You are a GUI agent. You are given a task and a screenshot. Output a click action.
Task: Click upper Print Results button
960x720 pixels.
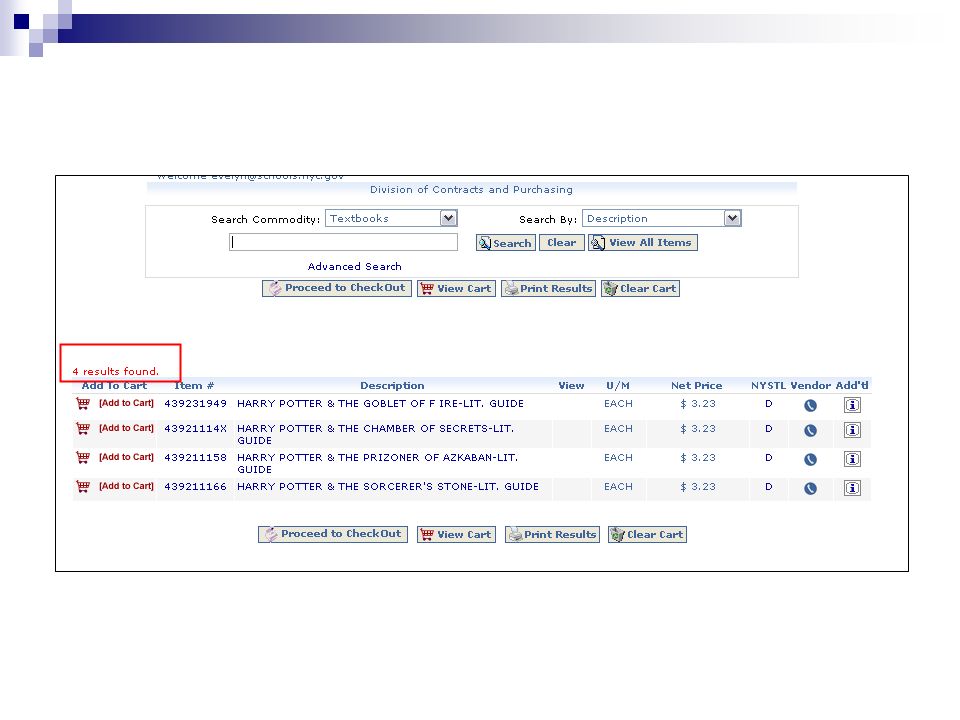click(548, 288)
